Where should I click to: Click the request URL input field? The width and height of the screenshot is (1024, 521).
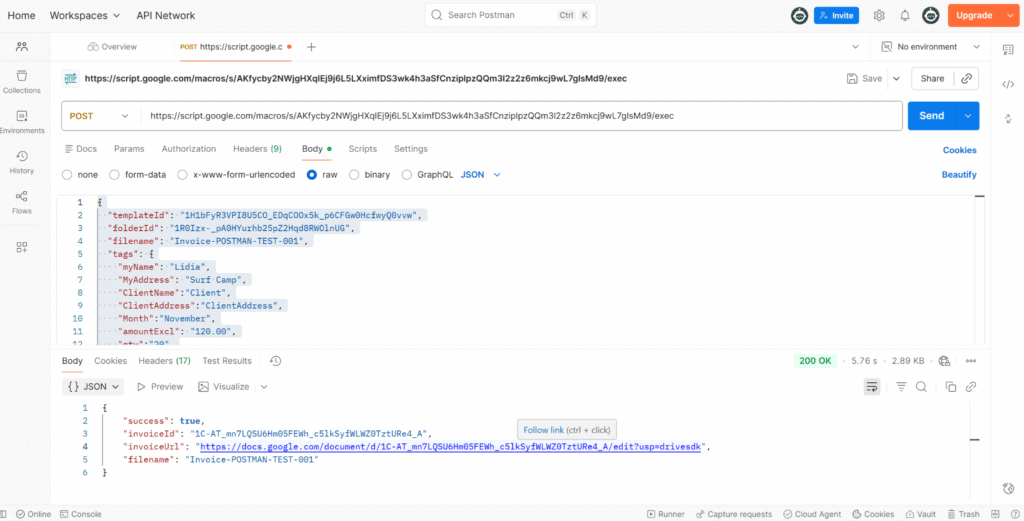(520, 116)
